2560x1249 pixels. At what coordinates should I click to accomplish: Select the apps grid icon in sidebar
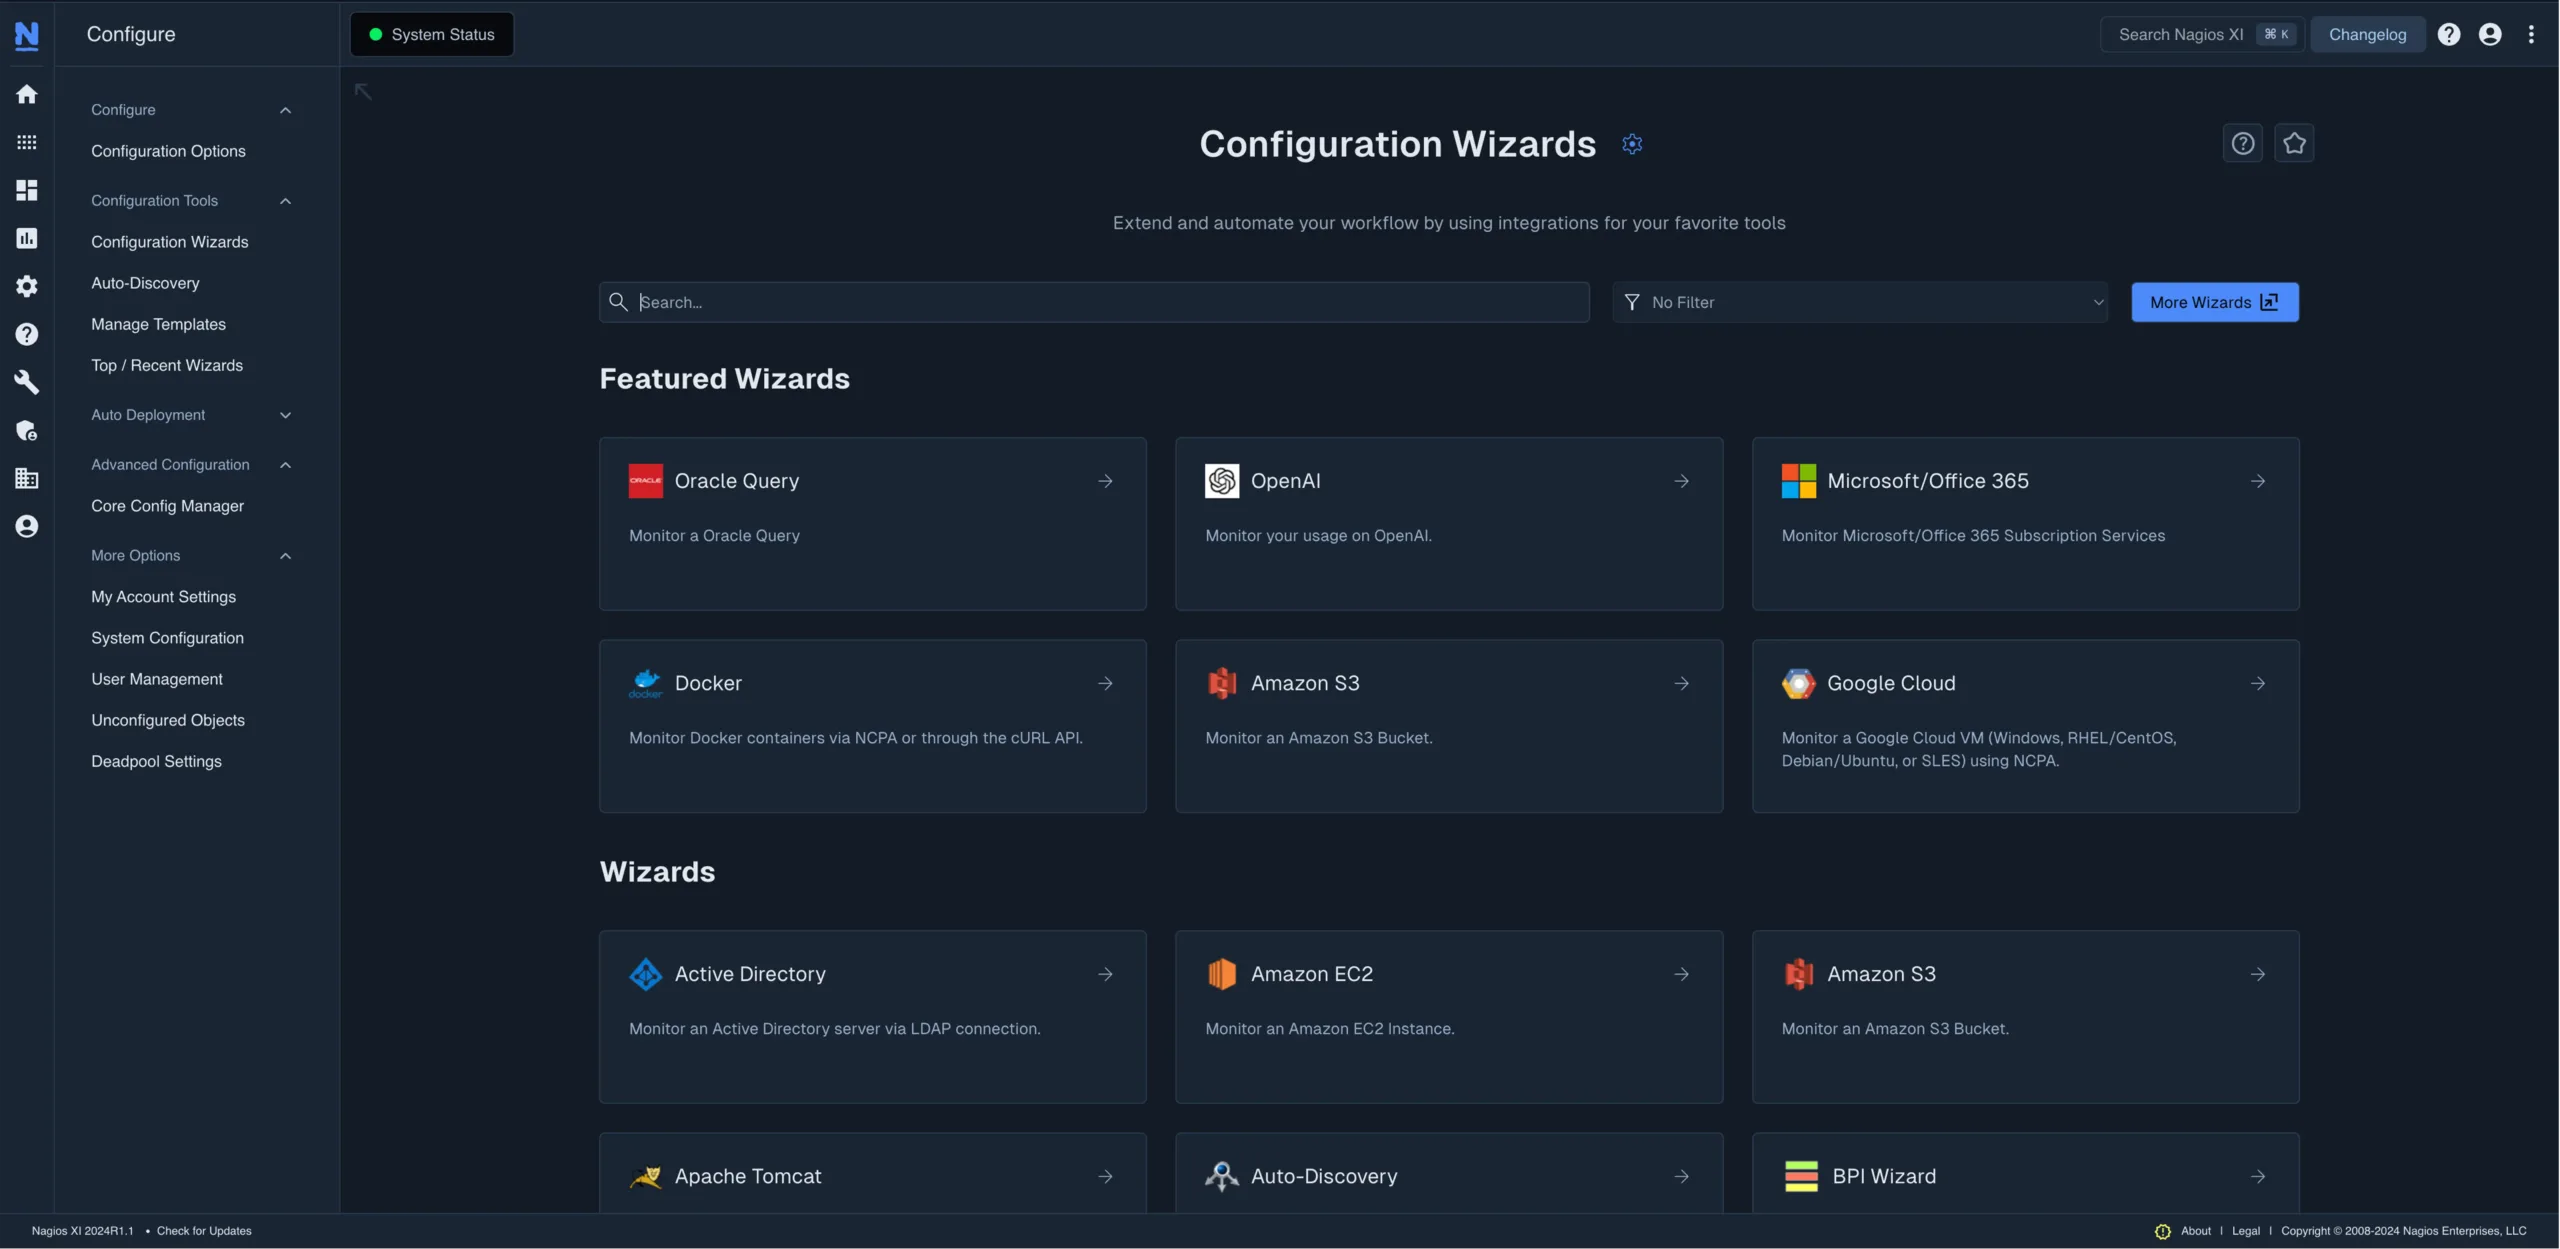(x=26, y=142)
